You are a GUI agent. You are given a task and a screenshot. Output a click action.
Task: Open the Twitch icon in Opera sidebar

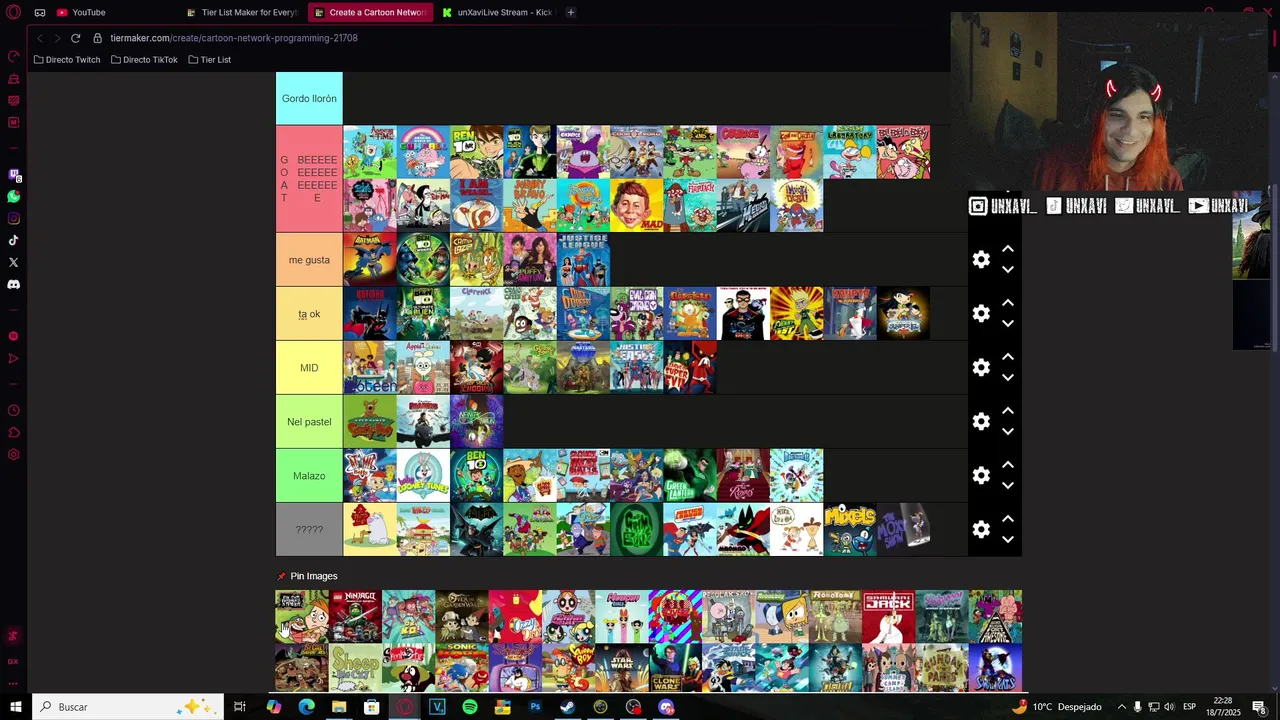pos(14,175)
